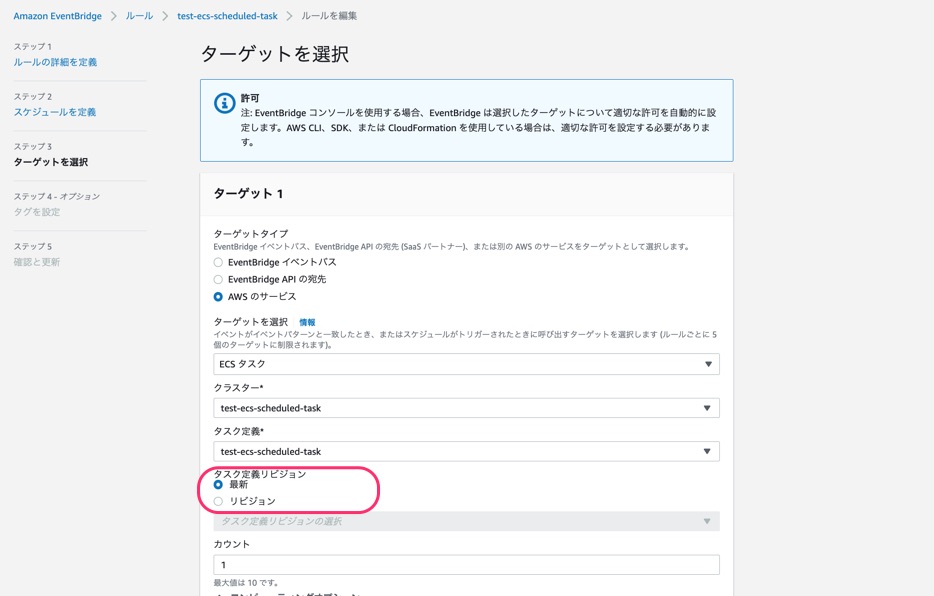Image resolution: width=934 pixels, height=596 pixels.
Task: Select the EventBridge イベントバス radio button
Action: pyautogui.click(x=218, y=262)
